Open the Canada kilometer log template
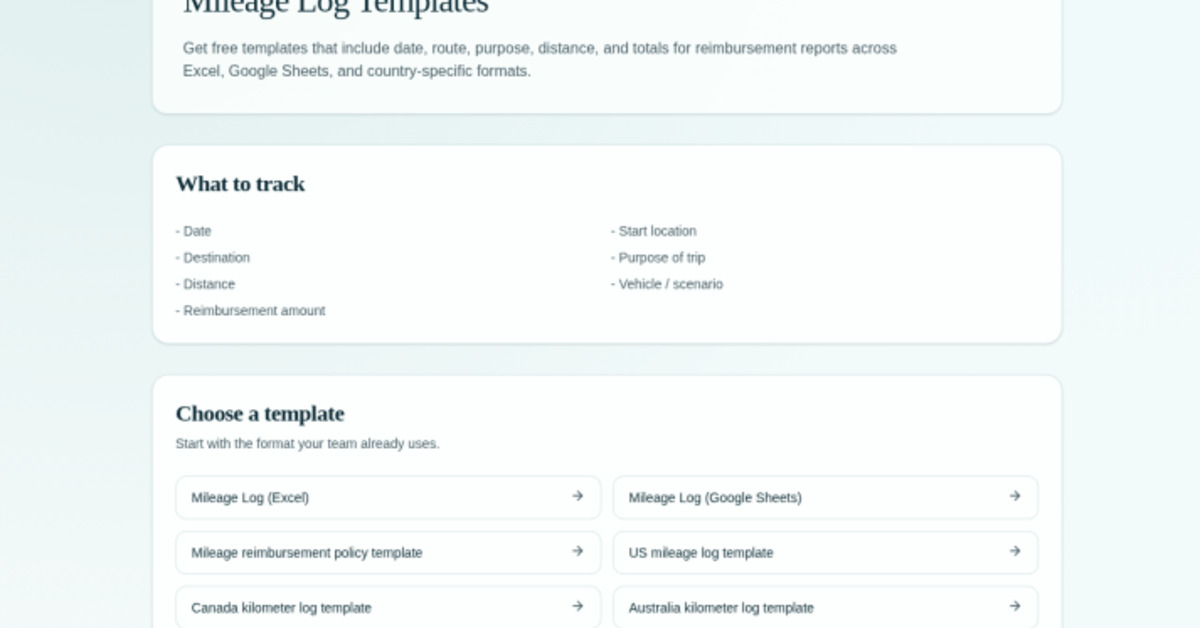1200x628 pixels. pos(388,607)
